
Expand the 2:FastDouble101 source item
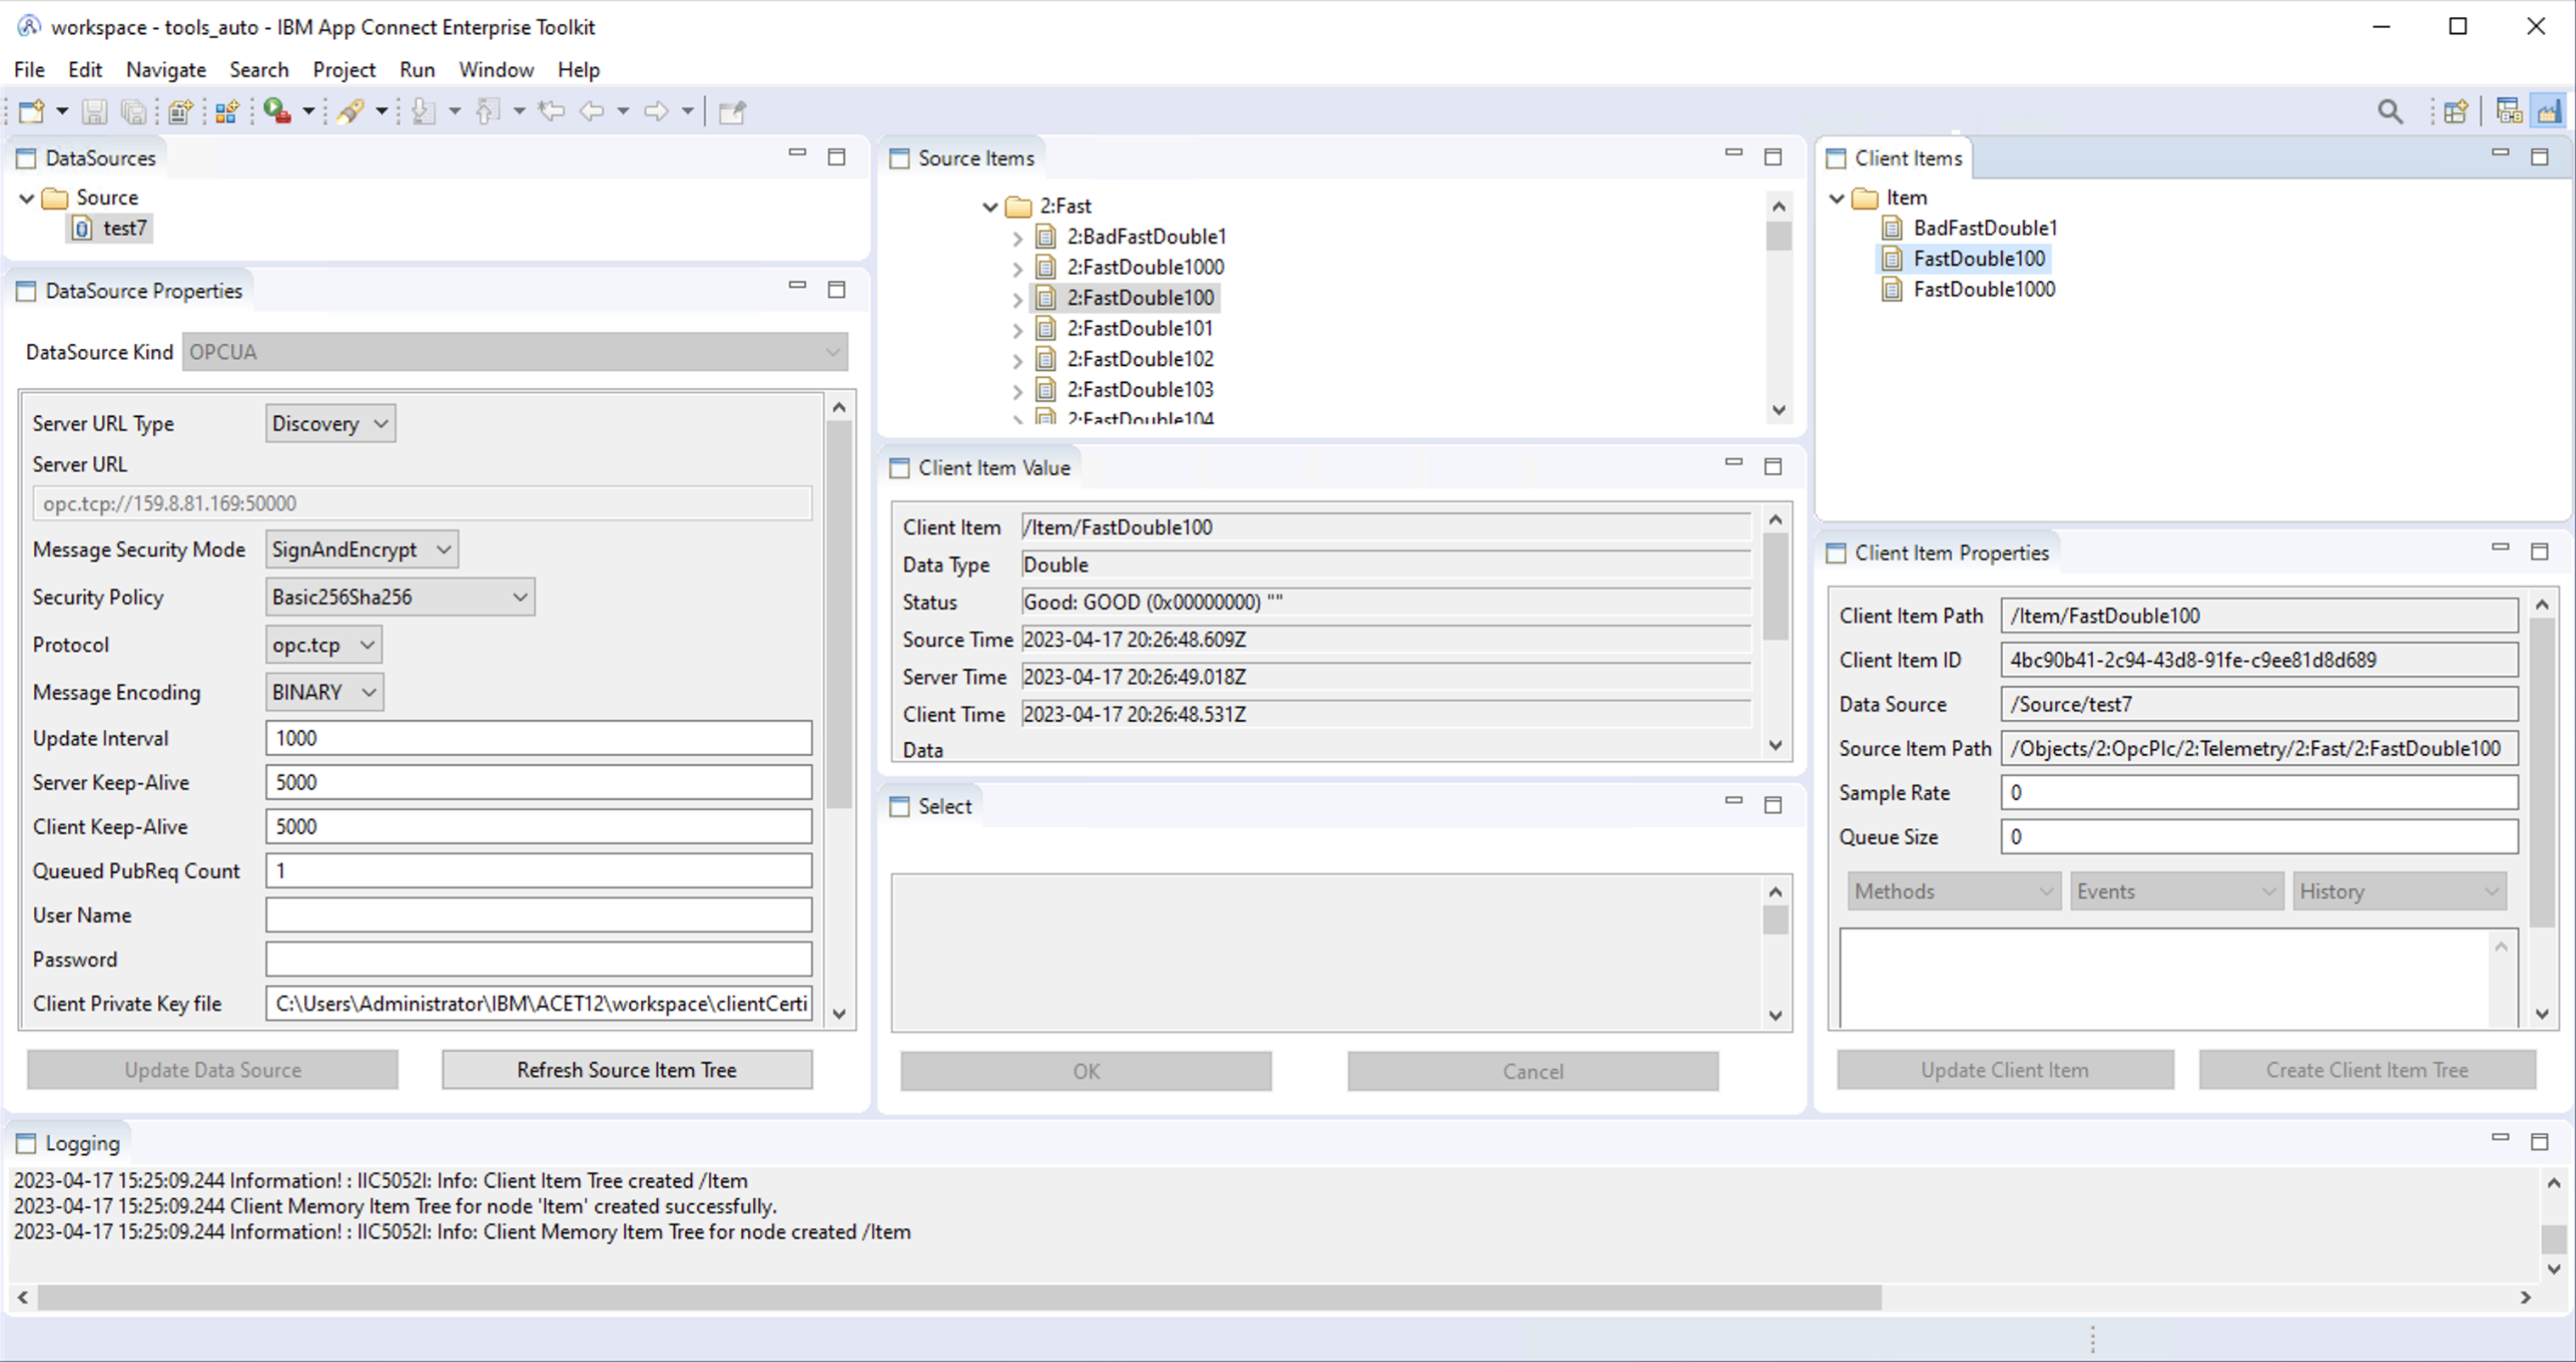pyautogui.click(x=1017, y=329)
